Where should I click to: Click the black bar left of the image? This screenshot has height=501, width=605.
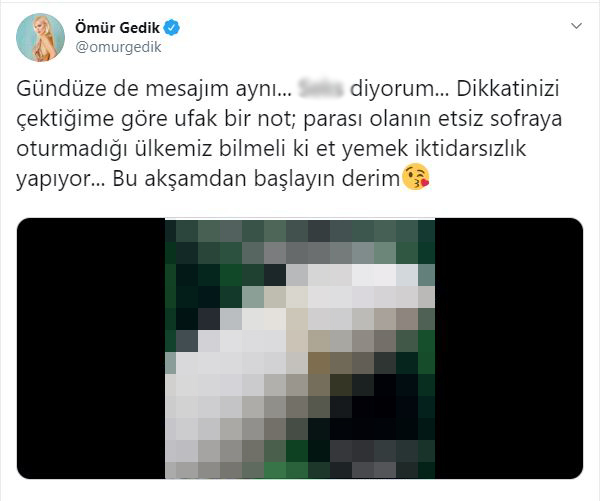[91, 349]
